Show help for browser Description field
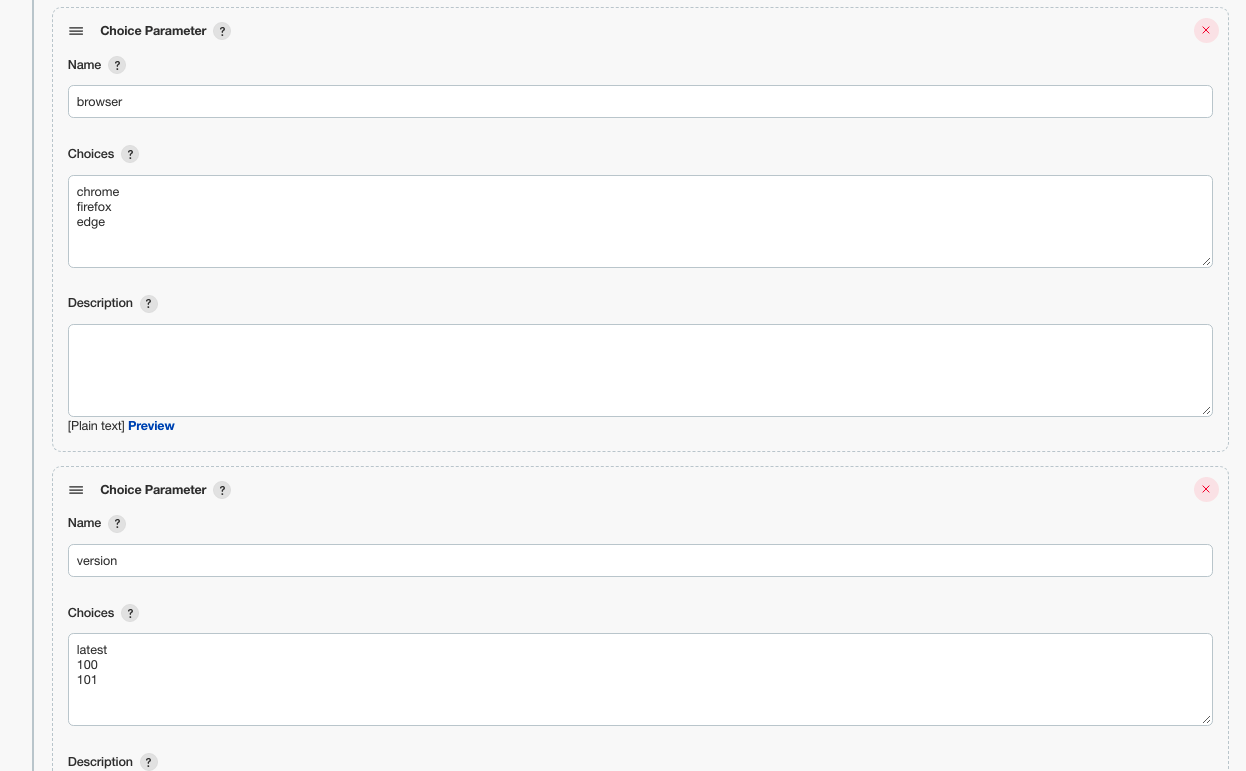 (x=149, y=303)
